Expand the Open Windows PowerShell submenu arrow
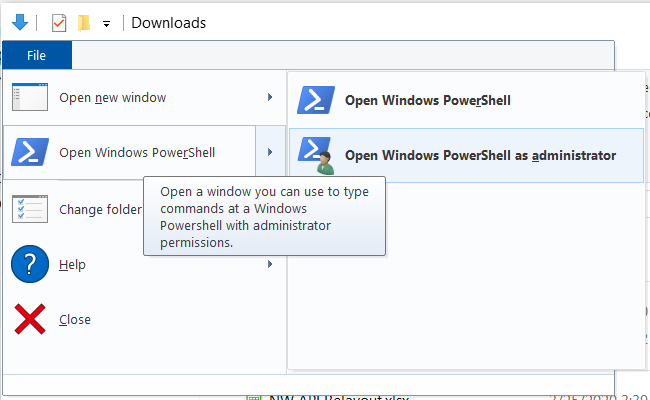The image size is (650, 400). 270,153
